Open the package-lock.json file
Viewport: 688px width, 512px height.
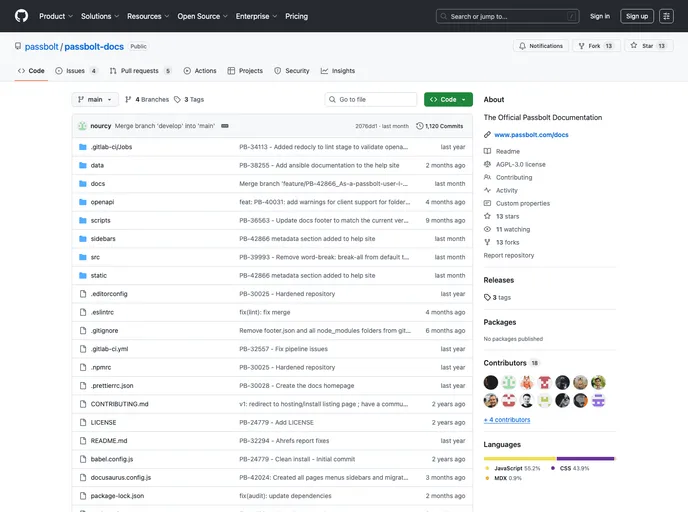117,496
